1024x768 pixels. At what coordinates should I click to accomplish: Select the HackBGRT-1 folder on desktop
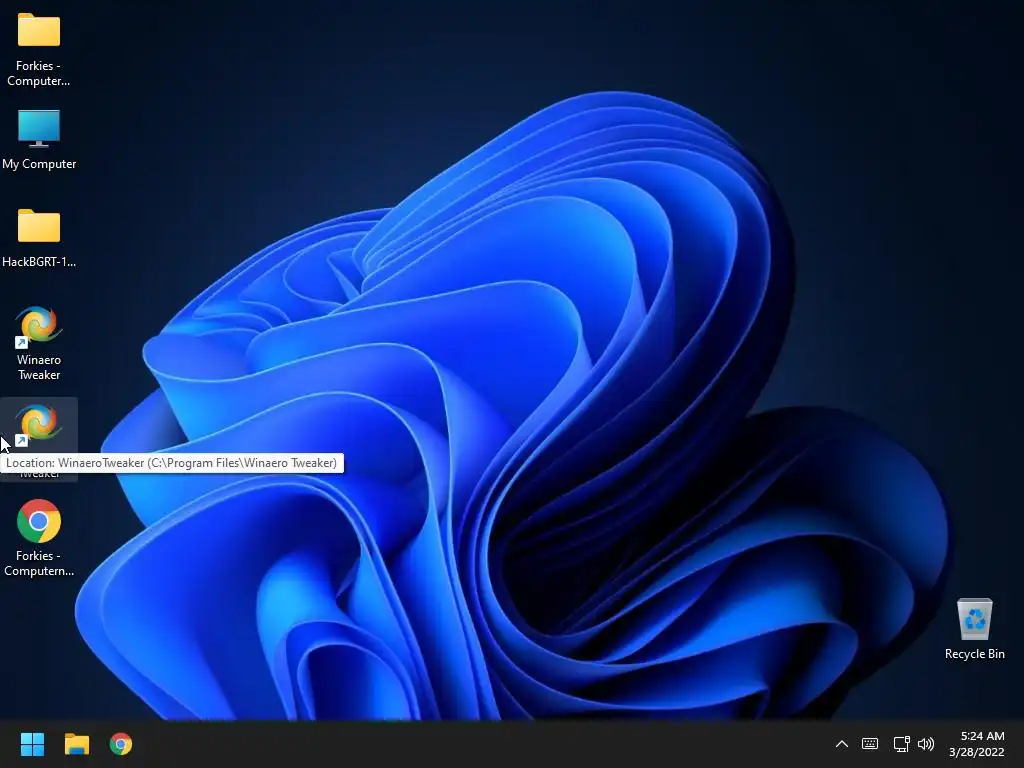[x=39, y=227]
